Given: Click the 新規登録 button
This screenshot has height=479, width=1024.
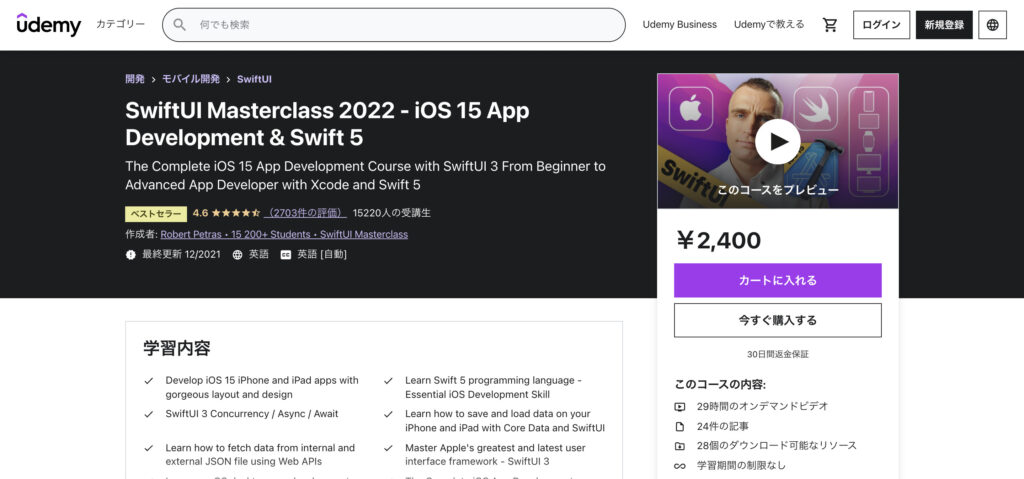Looking at the screenshot, I should [944, 25].
